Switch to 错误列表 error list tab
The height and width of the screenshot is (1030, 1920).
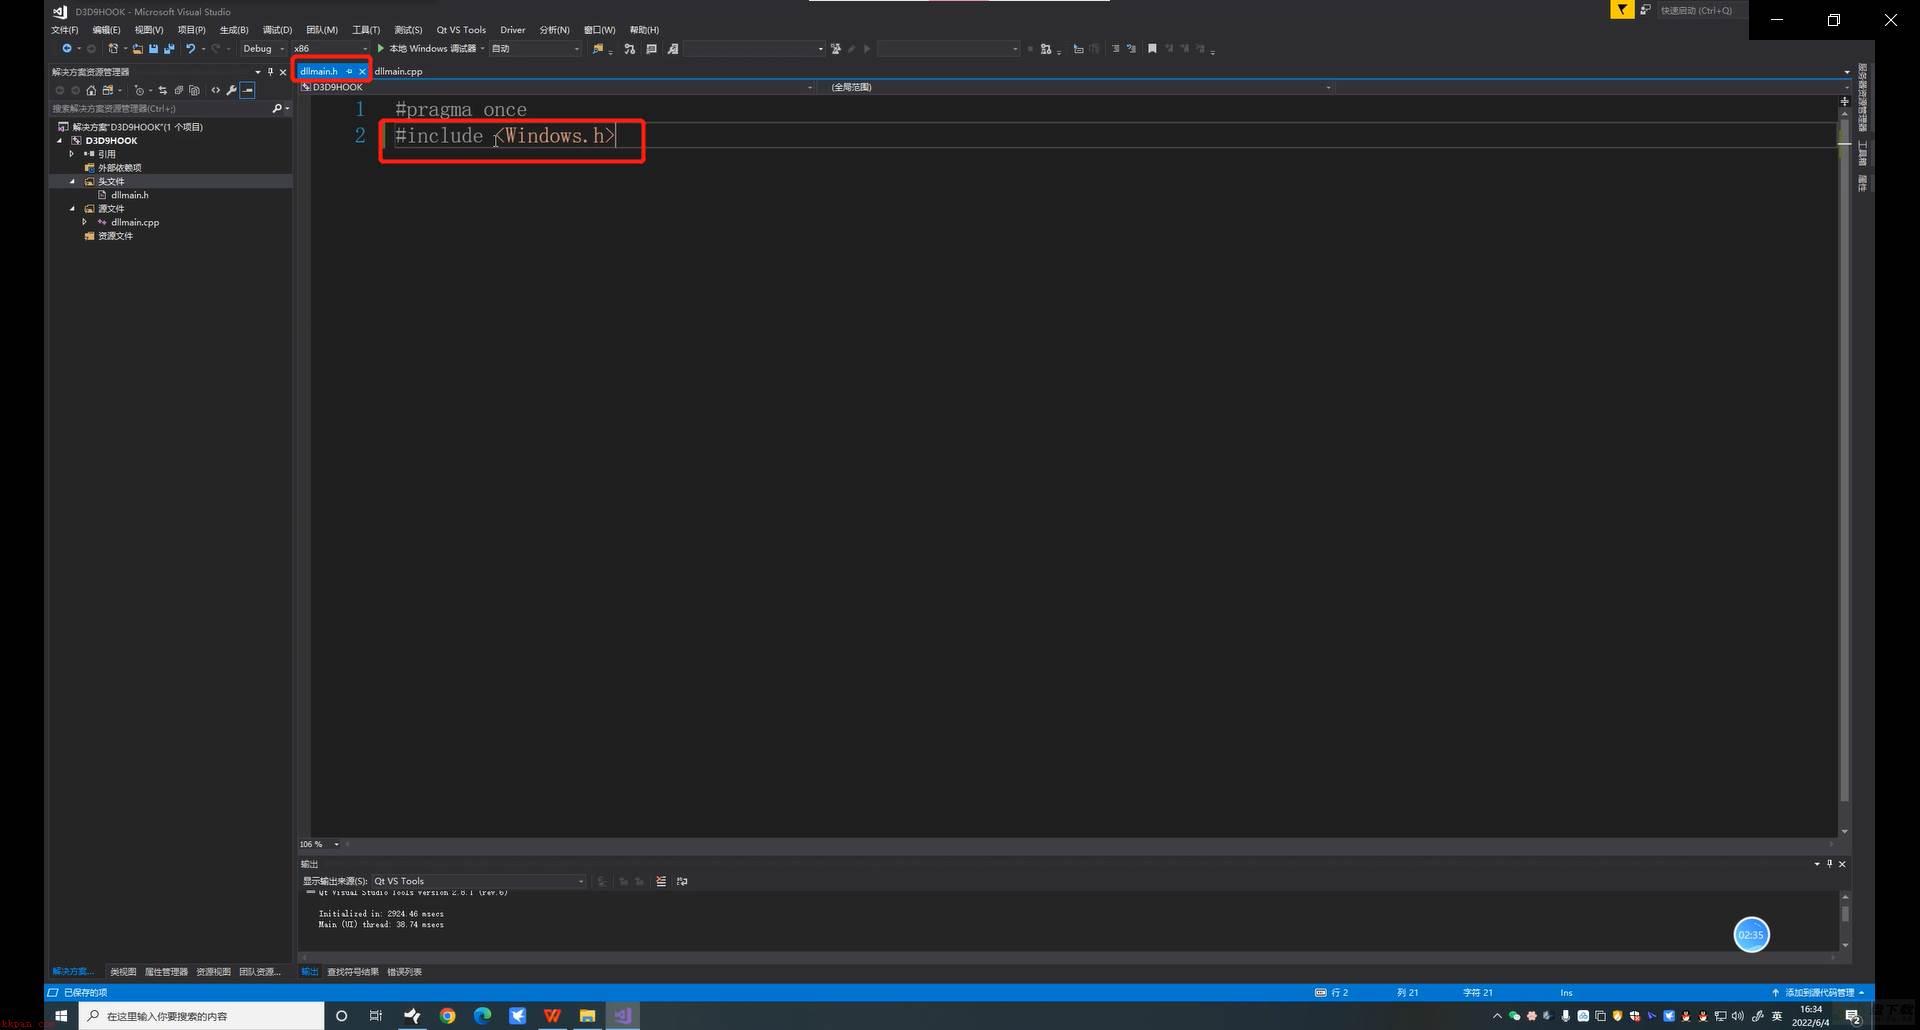tap(404, 972)
